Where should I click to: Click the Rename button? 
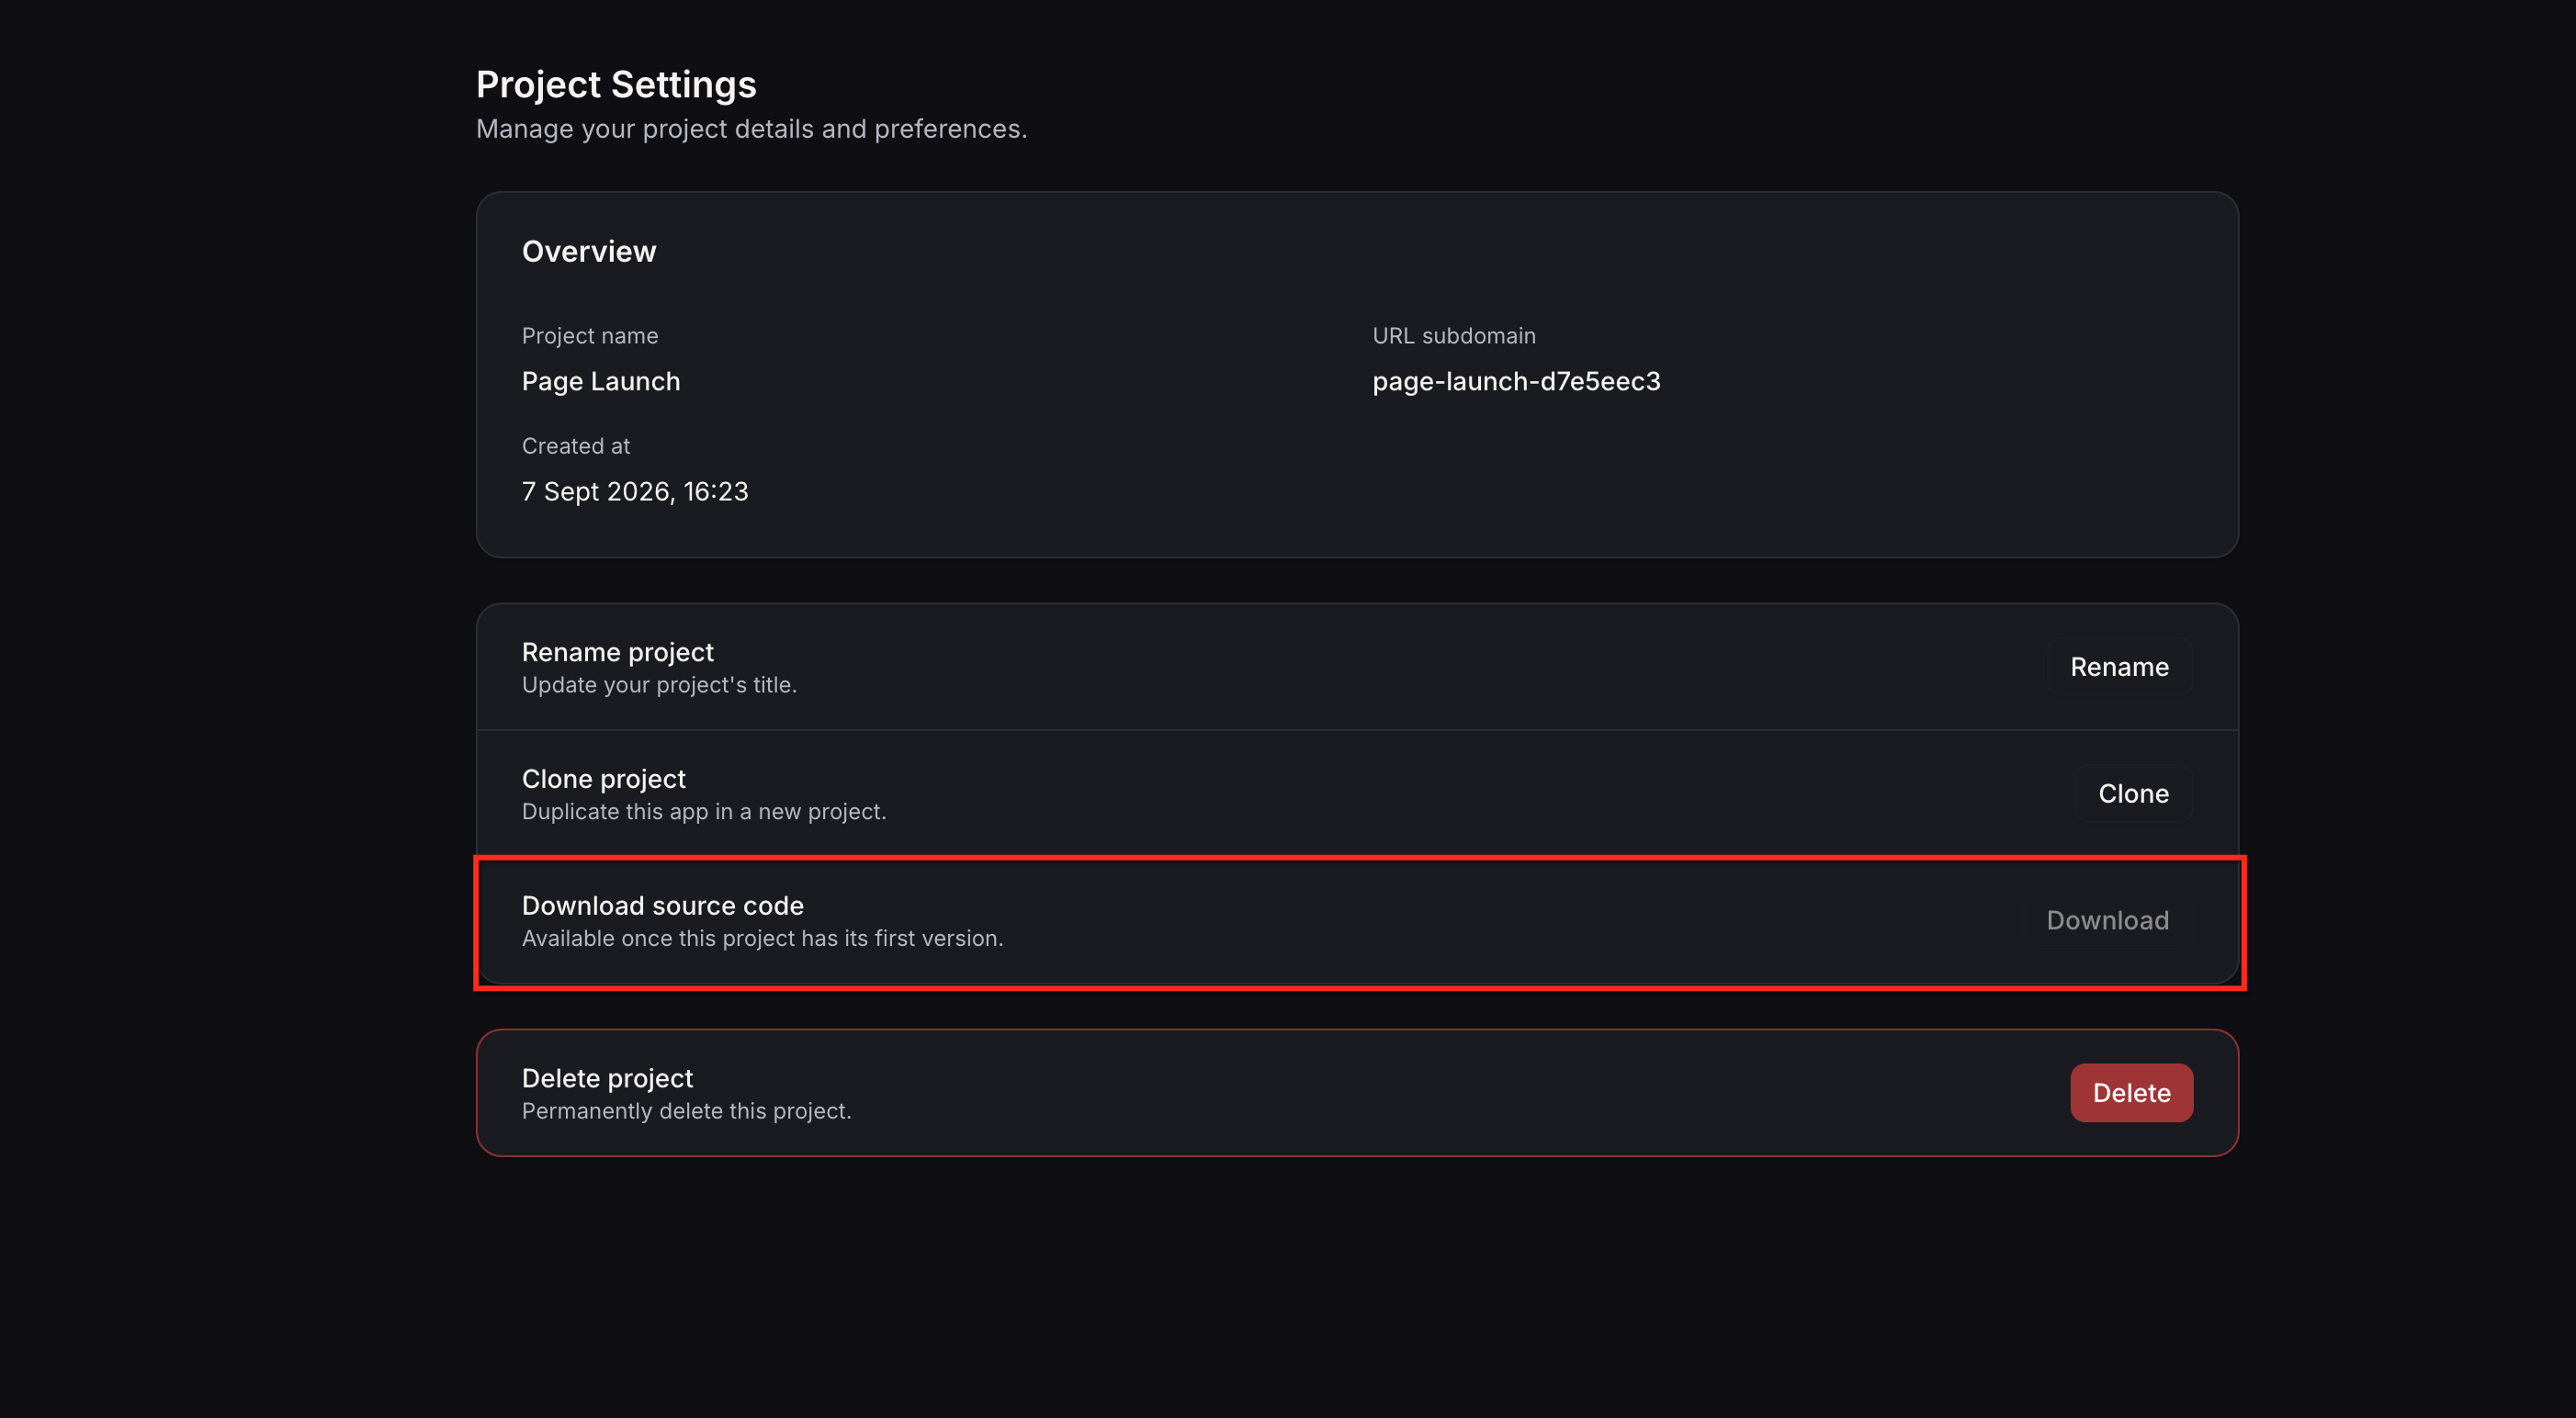(2119, 667)
